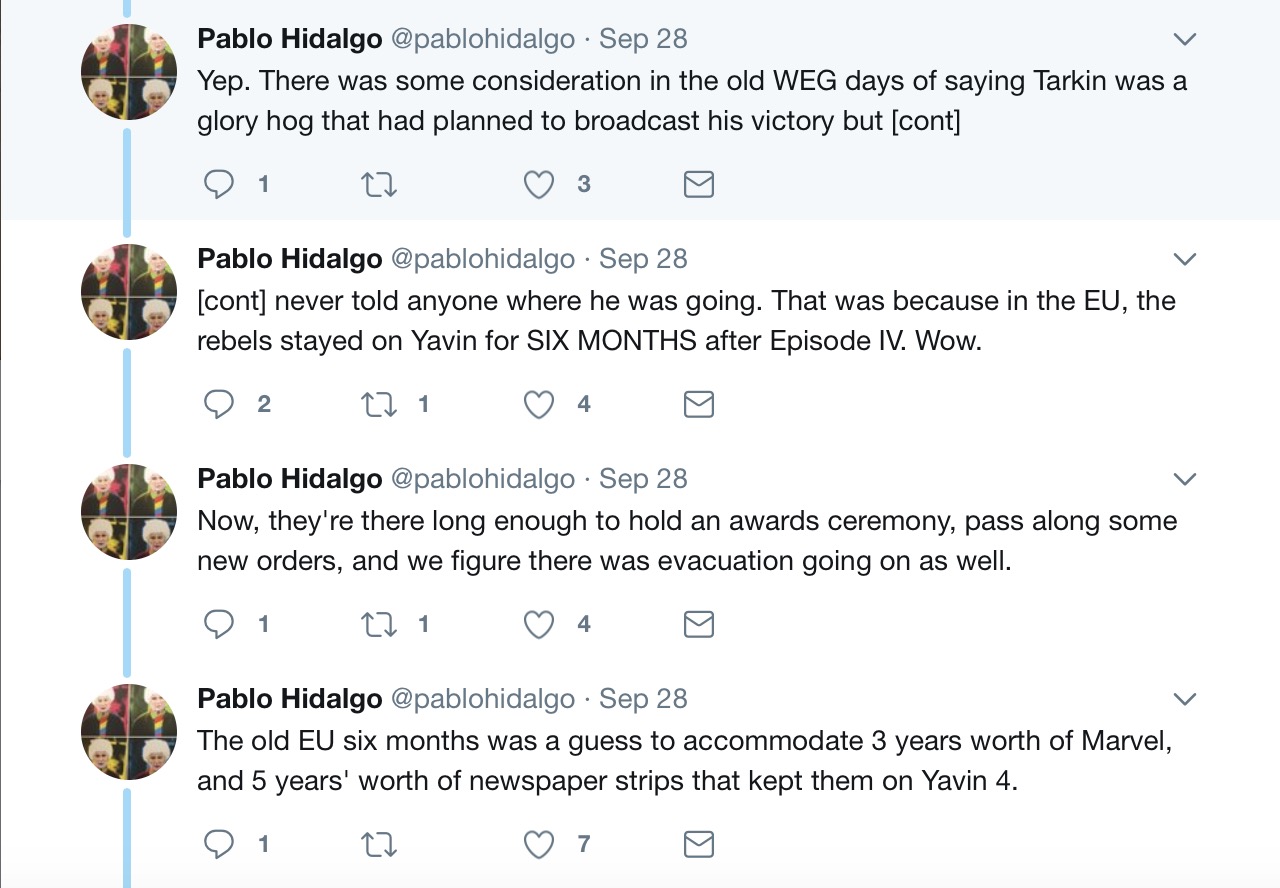Expand options chevron on awards ceremony tweet

[1184, 479]
